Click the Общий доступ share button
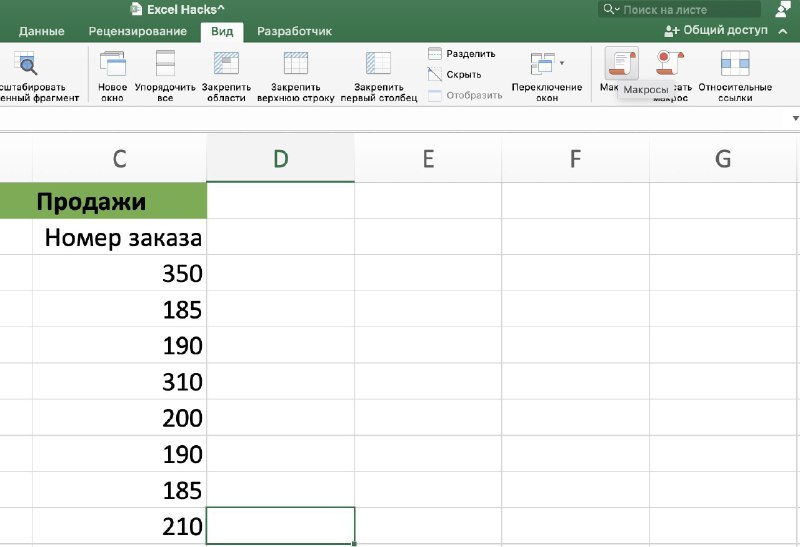 (x=716, y=31)
